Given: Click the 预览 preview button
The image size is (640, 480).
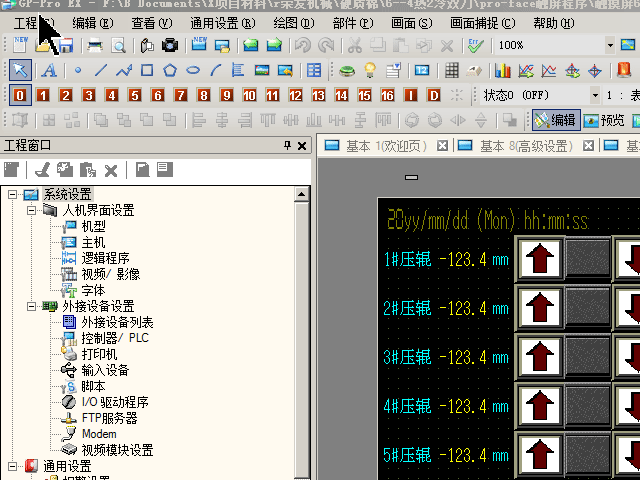Looking at the screenshot, I should 603,120.
